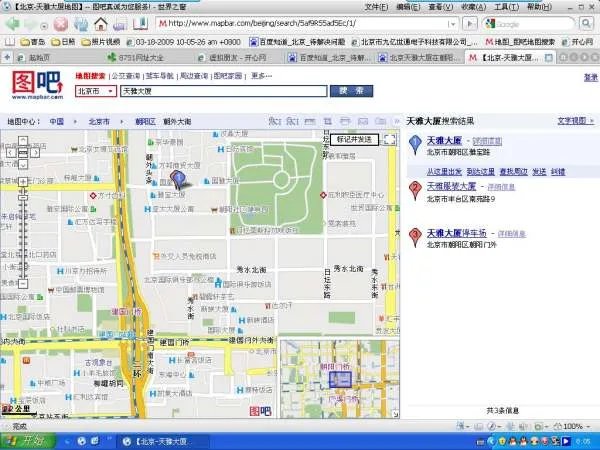The width and height of the screenshot is (600, 450).
Task: Click the fullscreen map expand icon
Action: 390,139
